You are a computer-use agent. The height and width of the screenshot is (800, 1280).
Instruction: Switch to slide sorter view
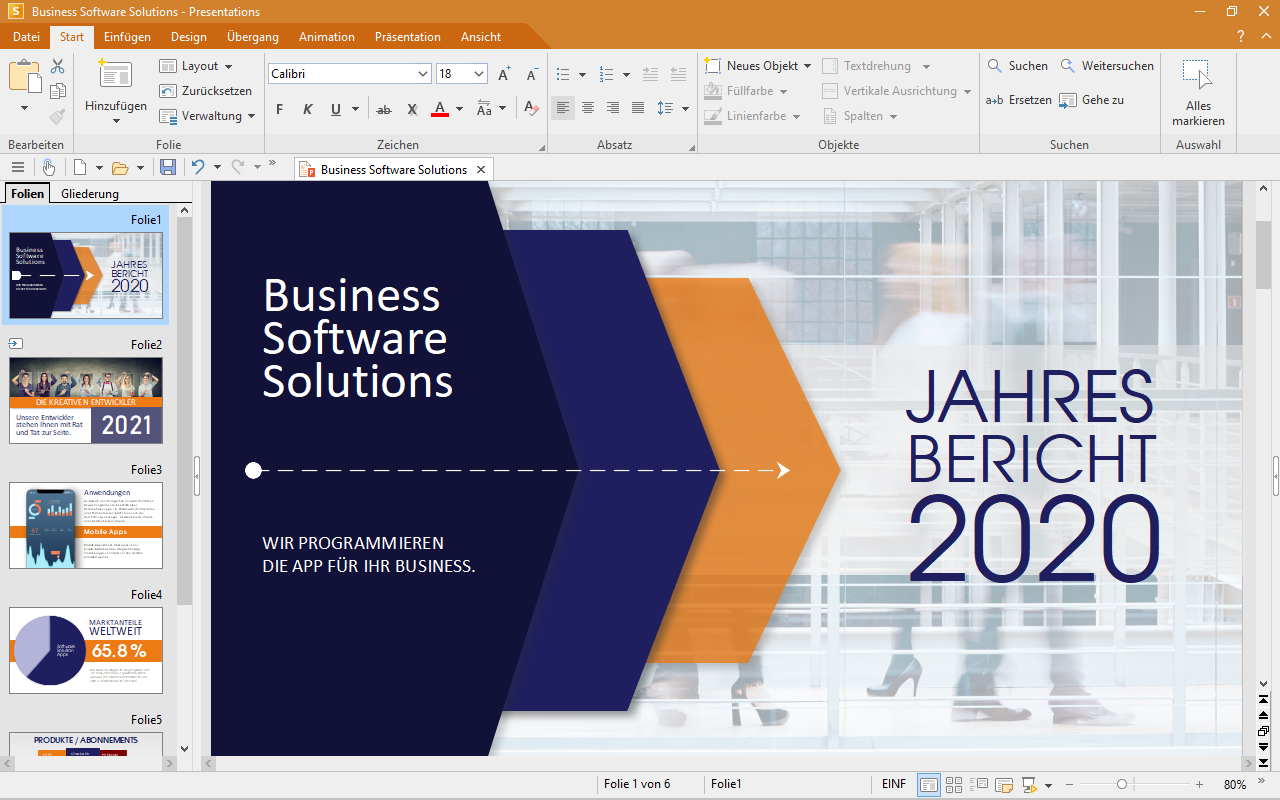click(x=954, y=784)
